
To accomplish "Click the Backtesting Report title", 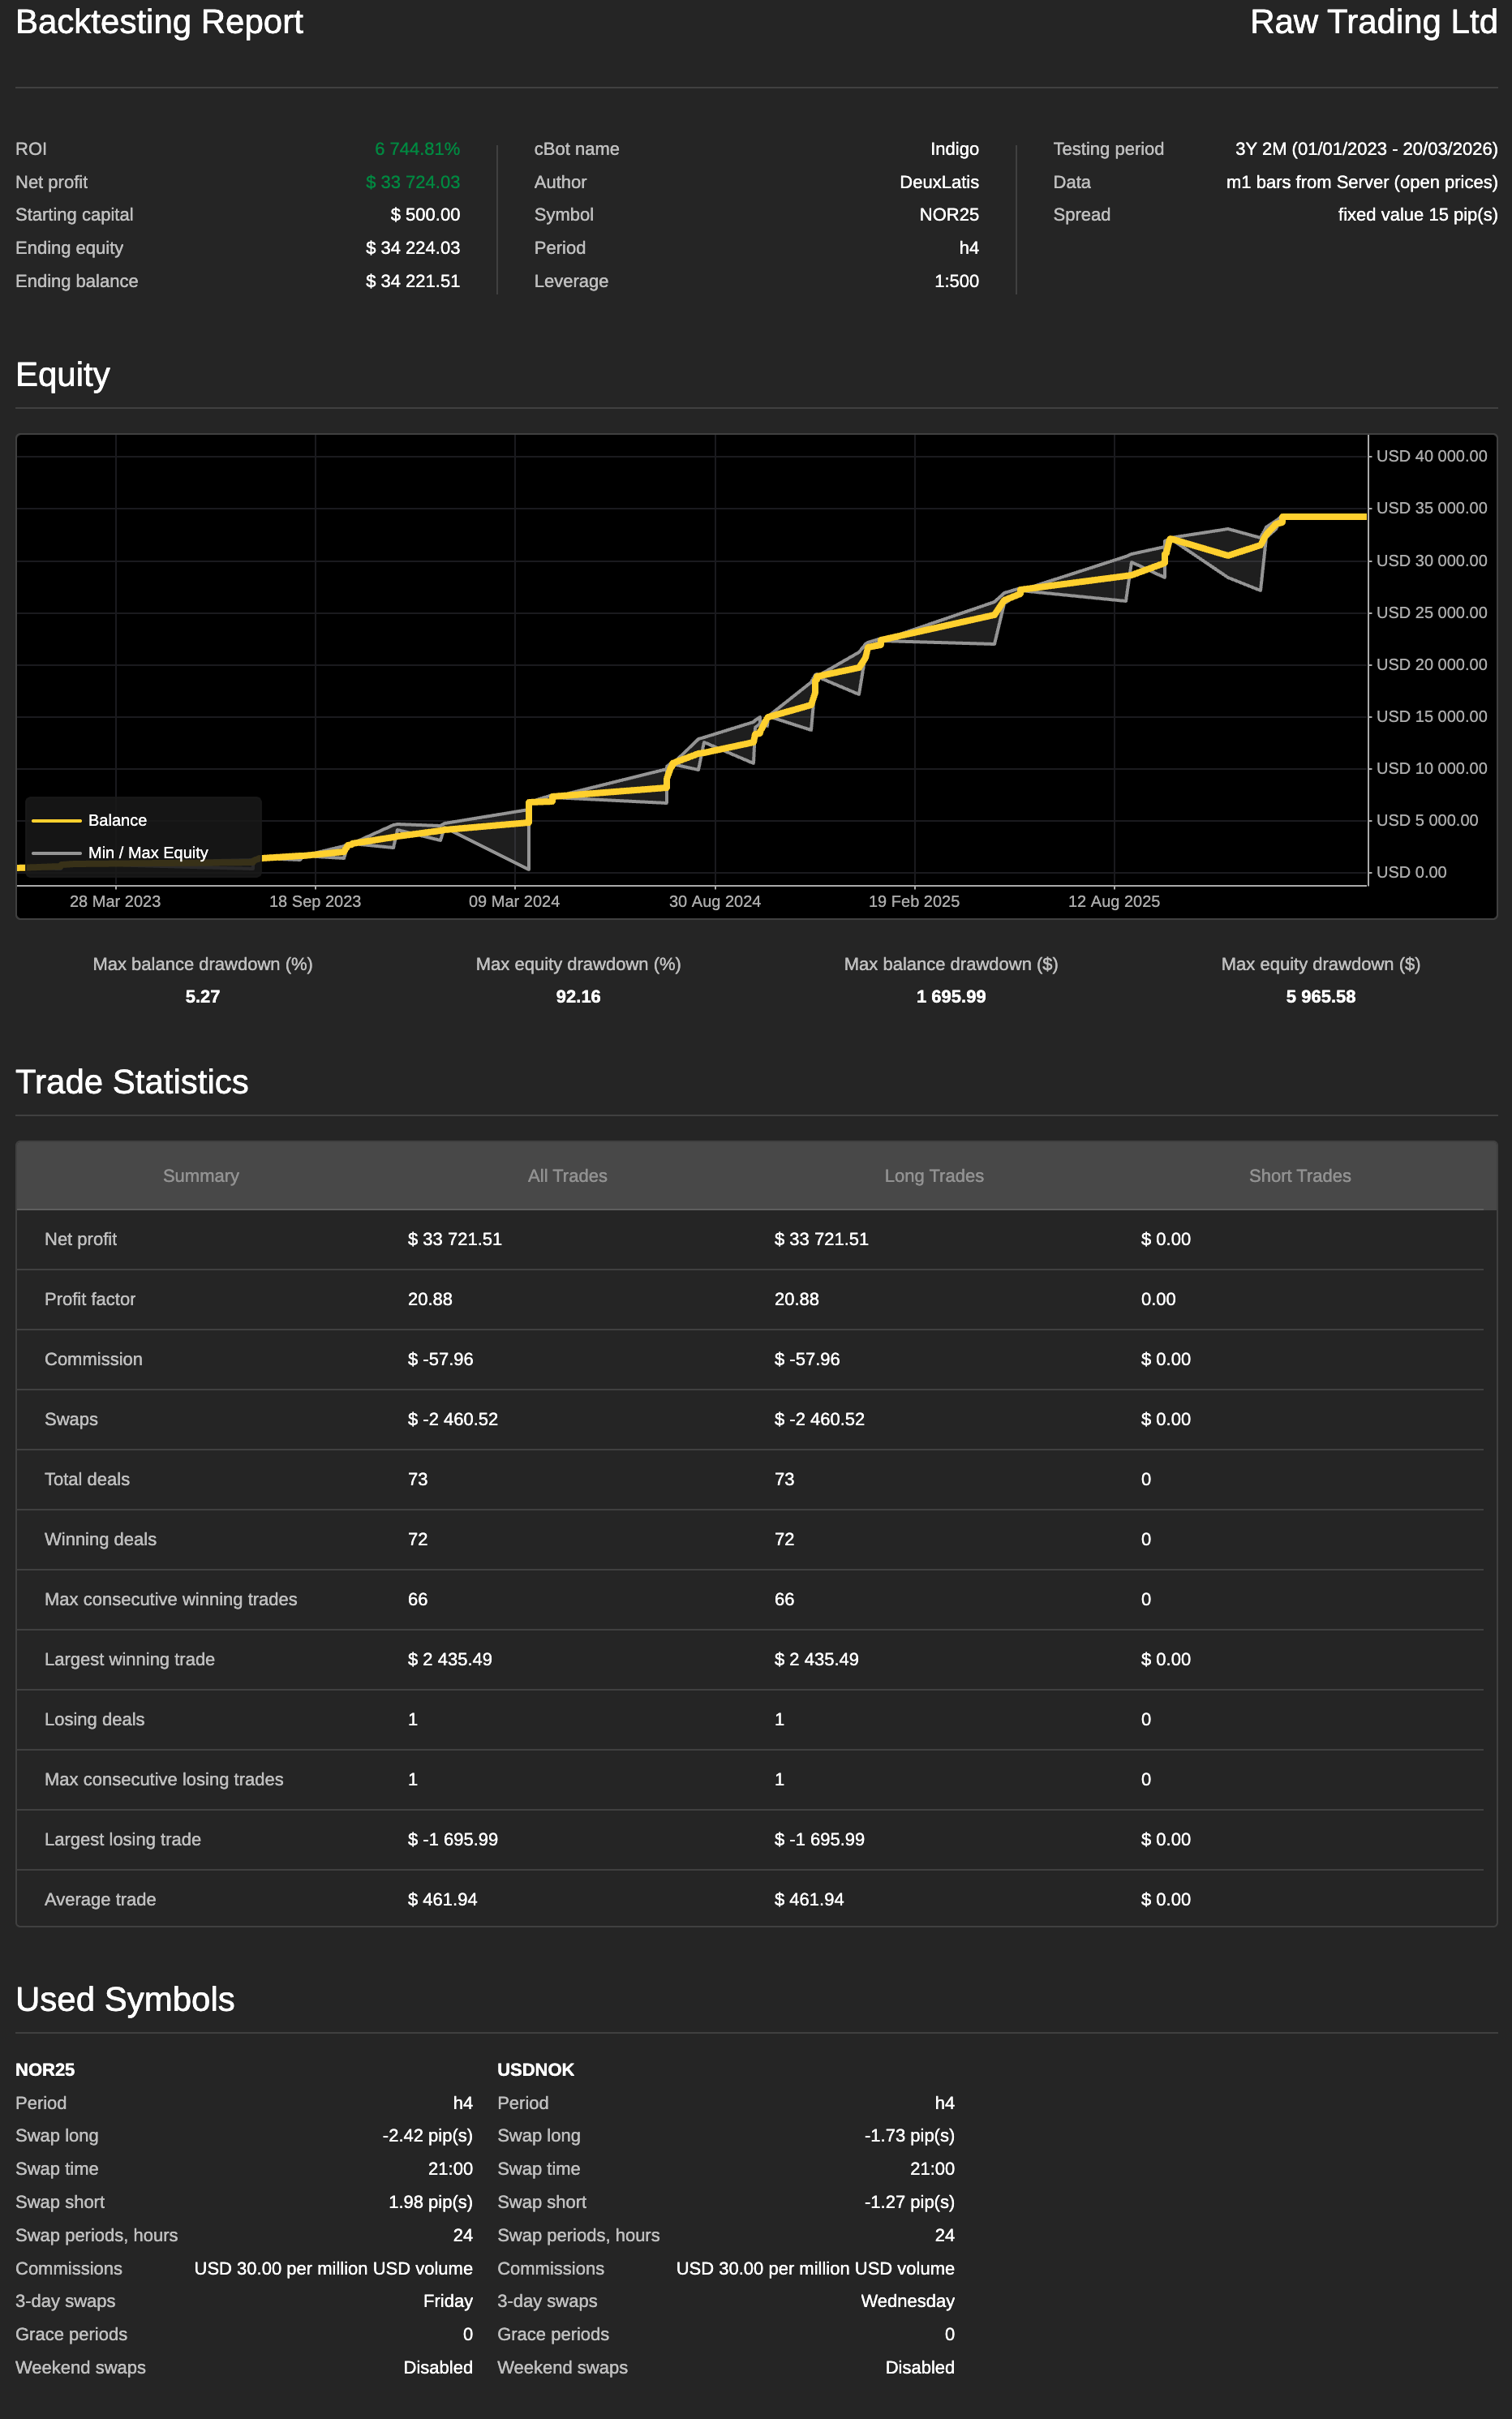I will (159, 22).
